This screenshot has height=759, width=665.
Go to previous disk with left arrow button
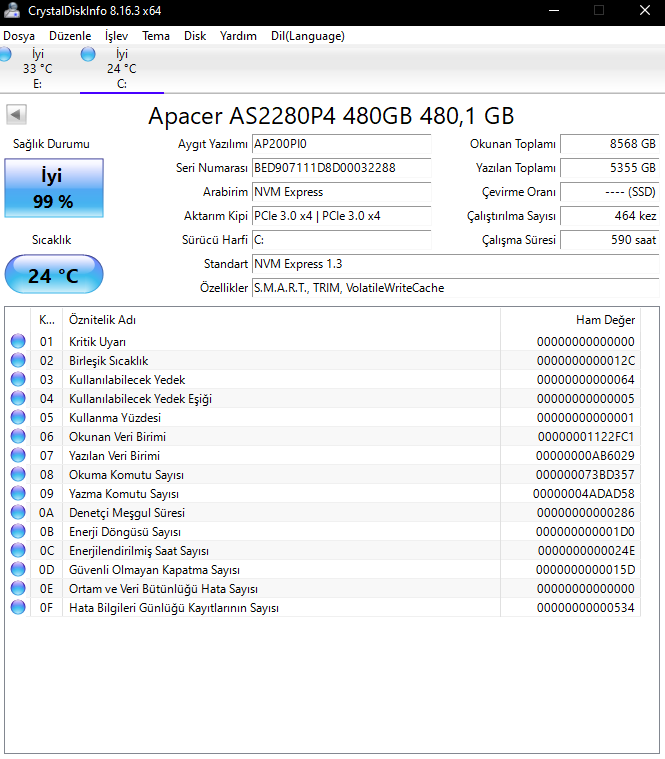[16, 115]
